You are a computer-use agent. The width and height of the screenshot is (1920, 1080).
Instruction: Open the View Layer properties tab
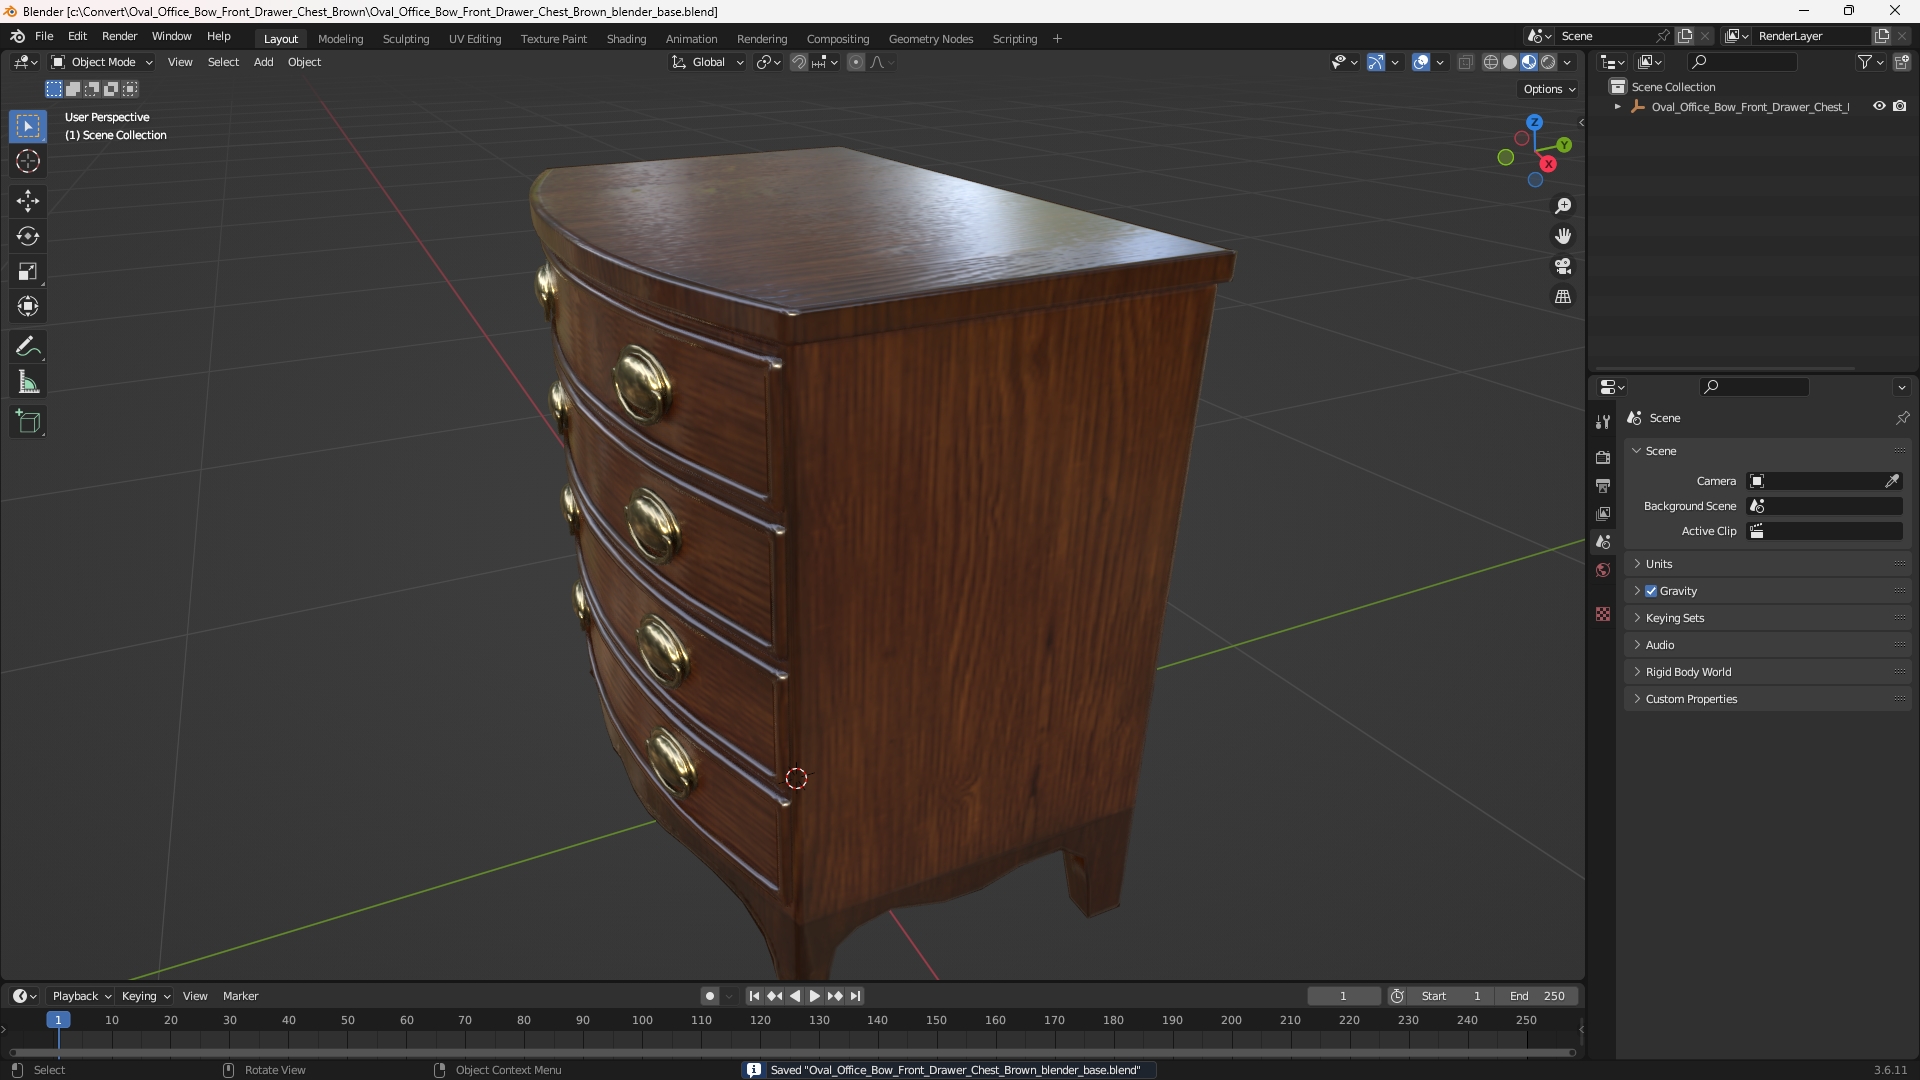[x=1603, y=513]
